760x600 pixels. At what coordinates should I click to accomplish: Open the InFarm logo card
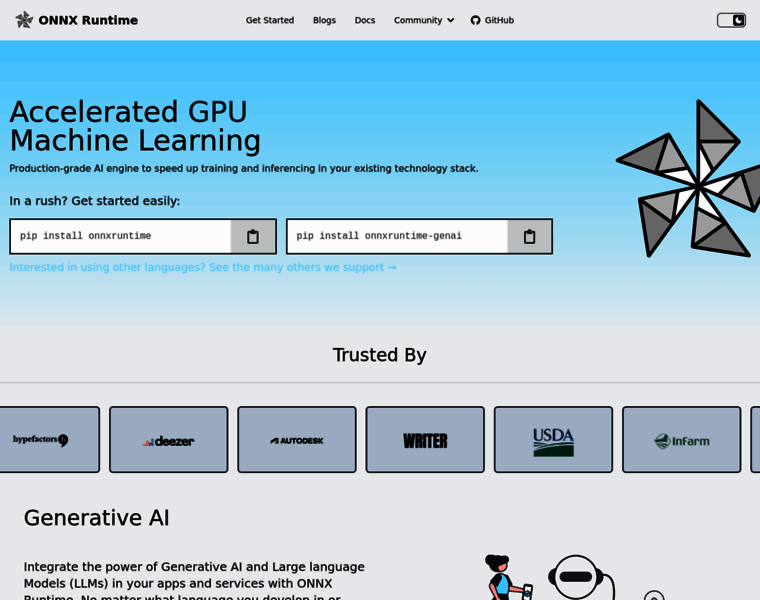click(681, 440)
